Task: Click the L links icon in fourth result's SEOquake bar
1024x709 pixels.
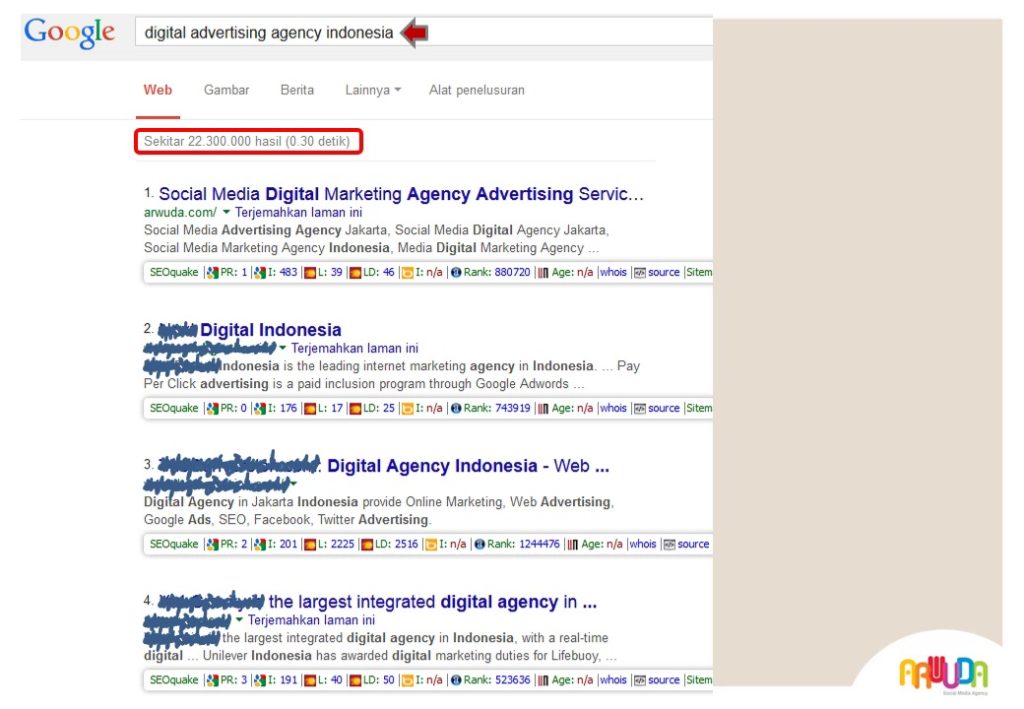Action: pyautogui.click(x=310, y=680)
